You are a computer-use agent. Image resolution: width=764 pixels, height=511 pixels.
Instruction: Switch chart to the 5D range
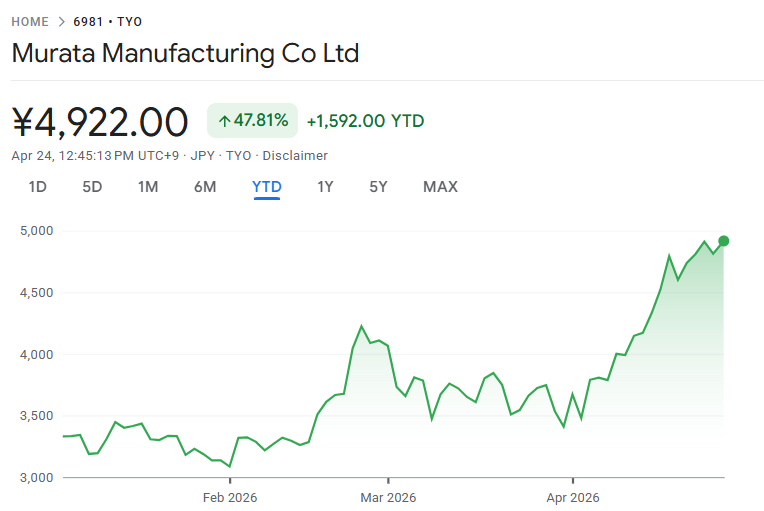[x=92, y=187]
